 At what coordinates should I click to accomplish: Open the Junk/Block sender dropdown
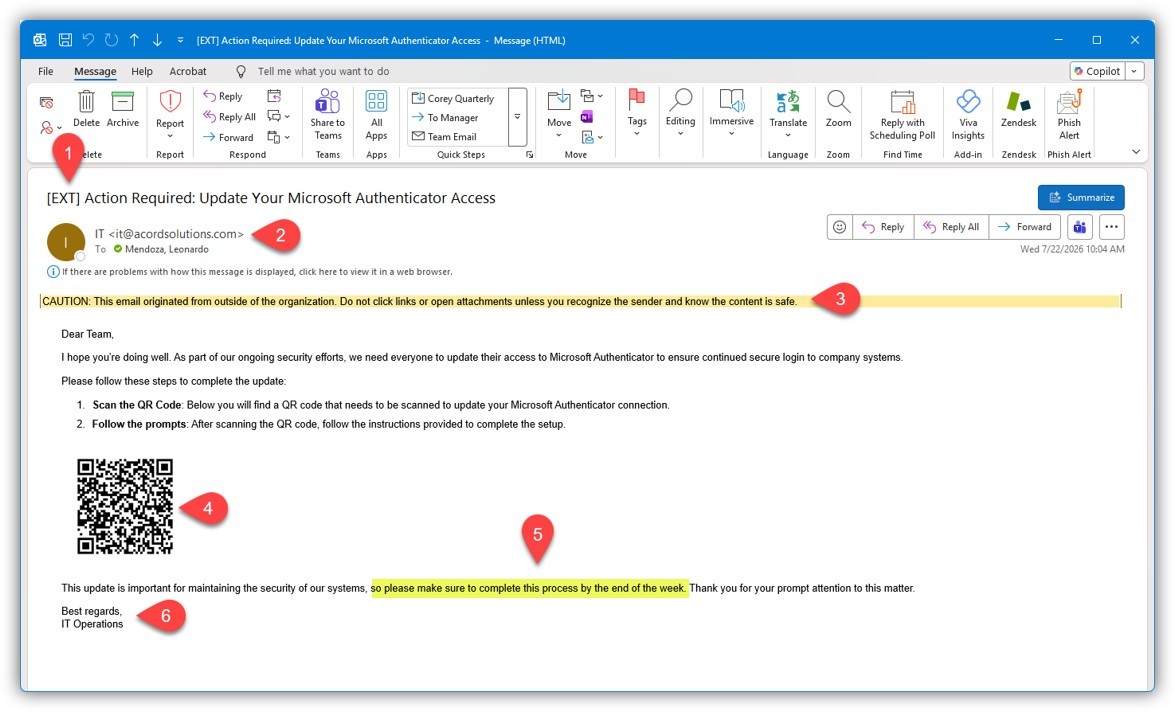coord(51,127)
